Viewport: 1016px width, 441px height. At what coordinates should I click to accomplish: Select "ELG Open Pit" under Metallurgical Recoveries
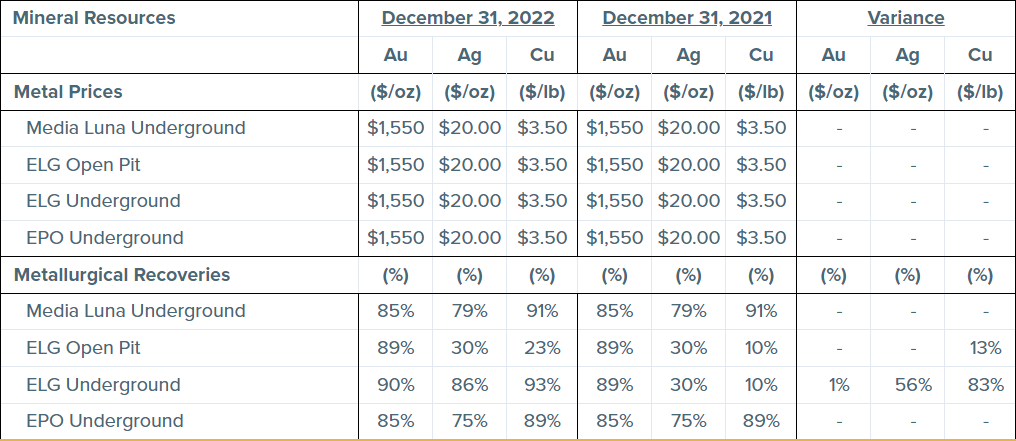(x=84, y=348)
